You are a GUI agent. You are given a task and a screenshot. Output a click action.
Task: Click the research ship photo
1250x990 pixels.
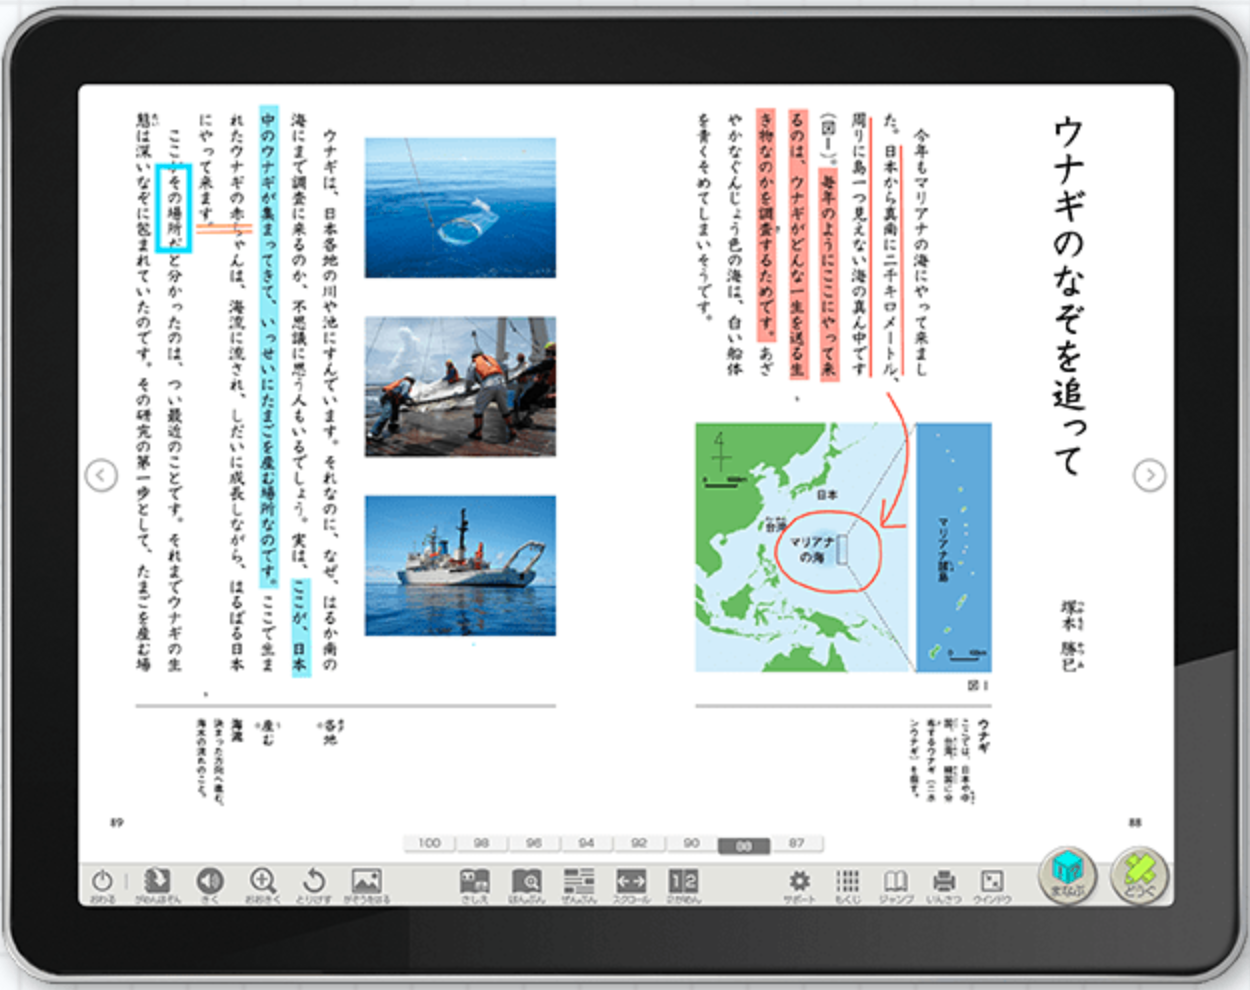click(x=460, y=566)
